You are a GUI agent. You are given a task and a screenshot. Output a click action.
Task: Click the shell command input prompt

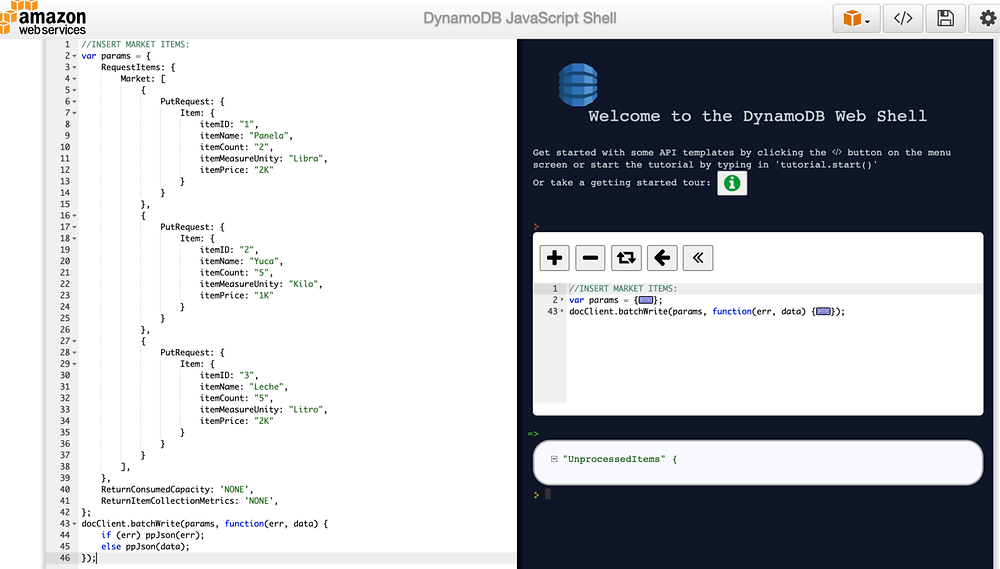click(x=547, y=494)
